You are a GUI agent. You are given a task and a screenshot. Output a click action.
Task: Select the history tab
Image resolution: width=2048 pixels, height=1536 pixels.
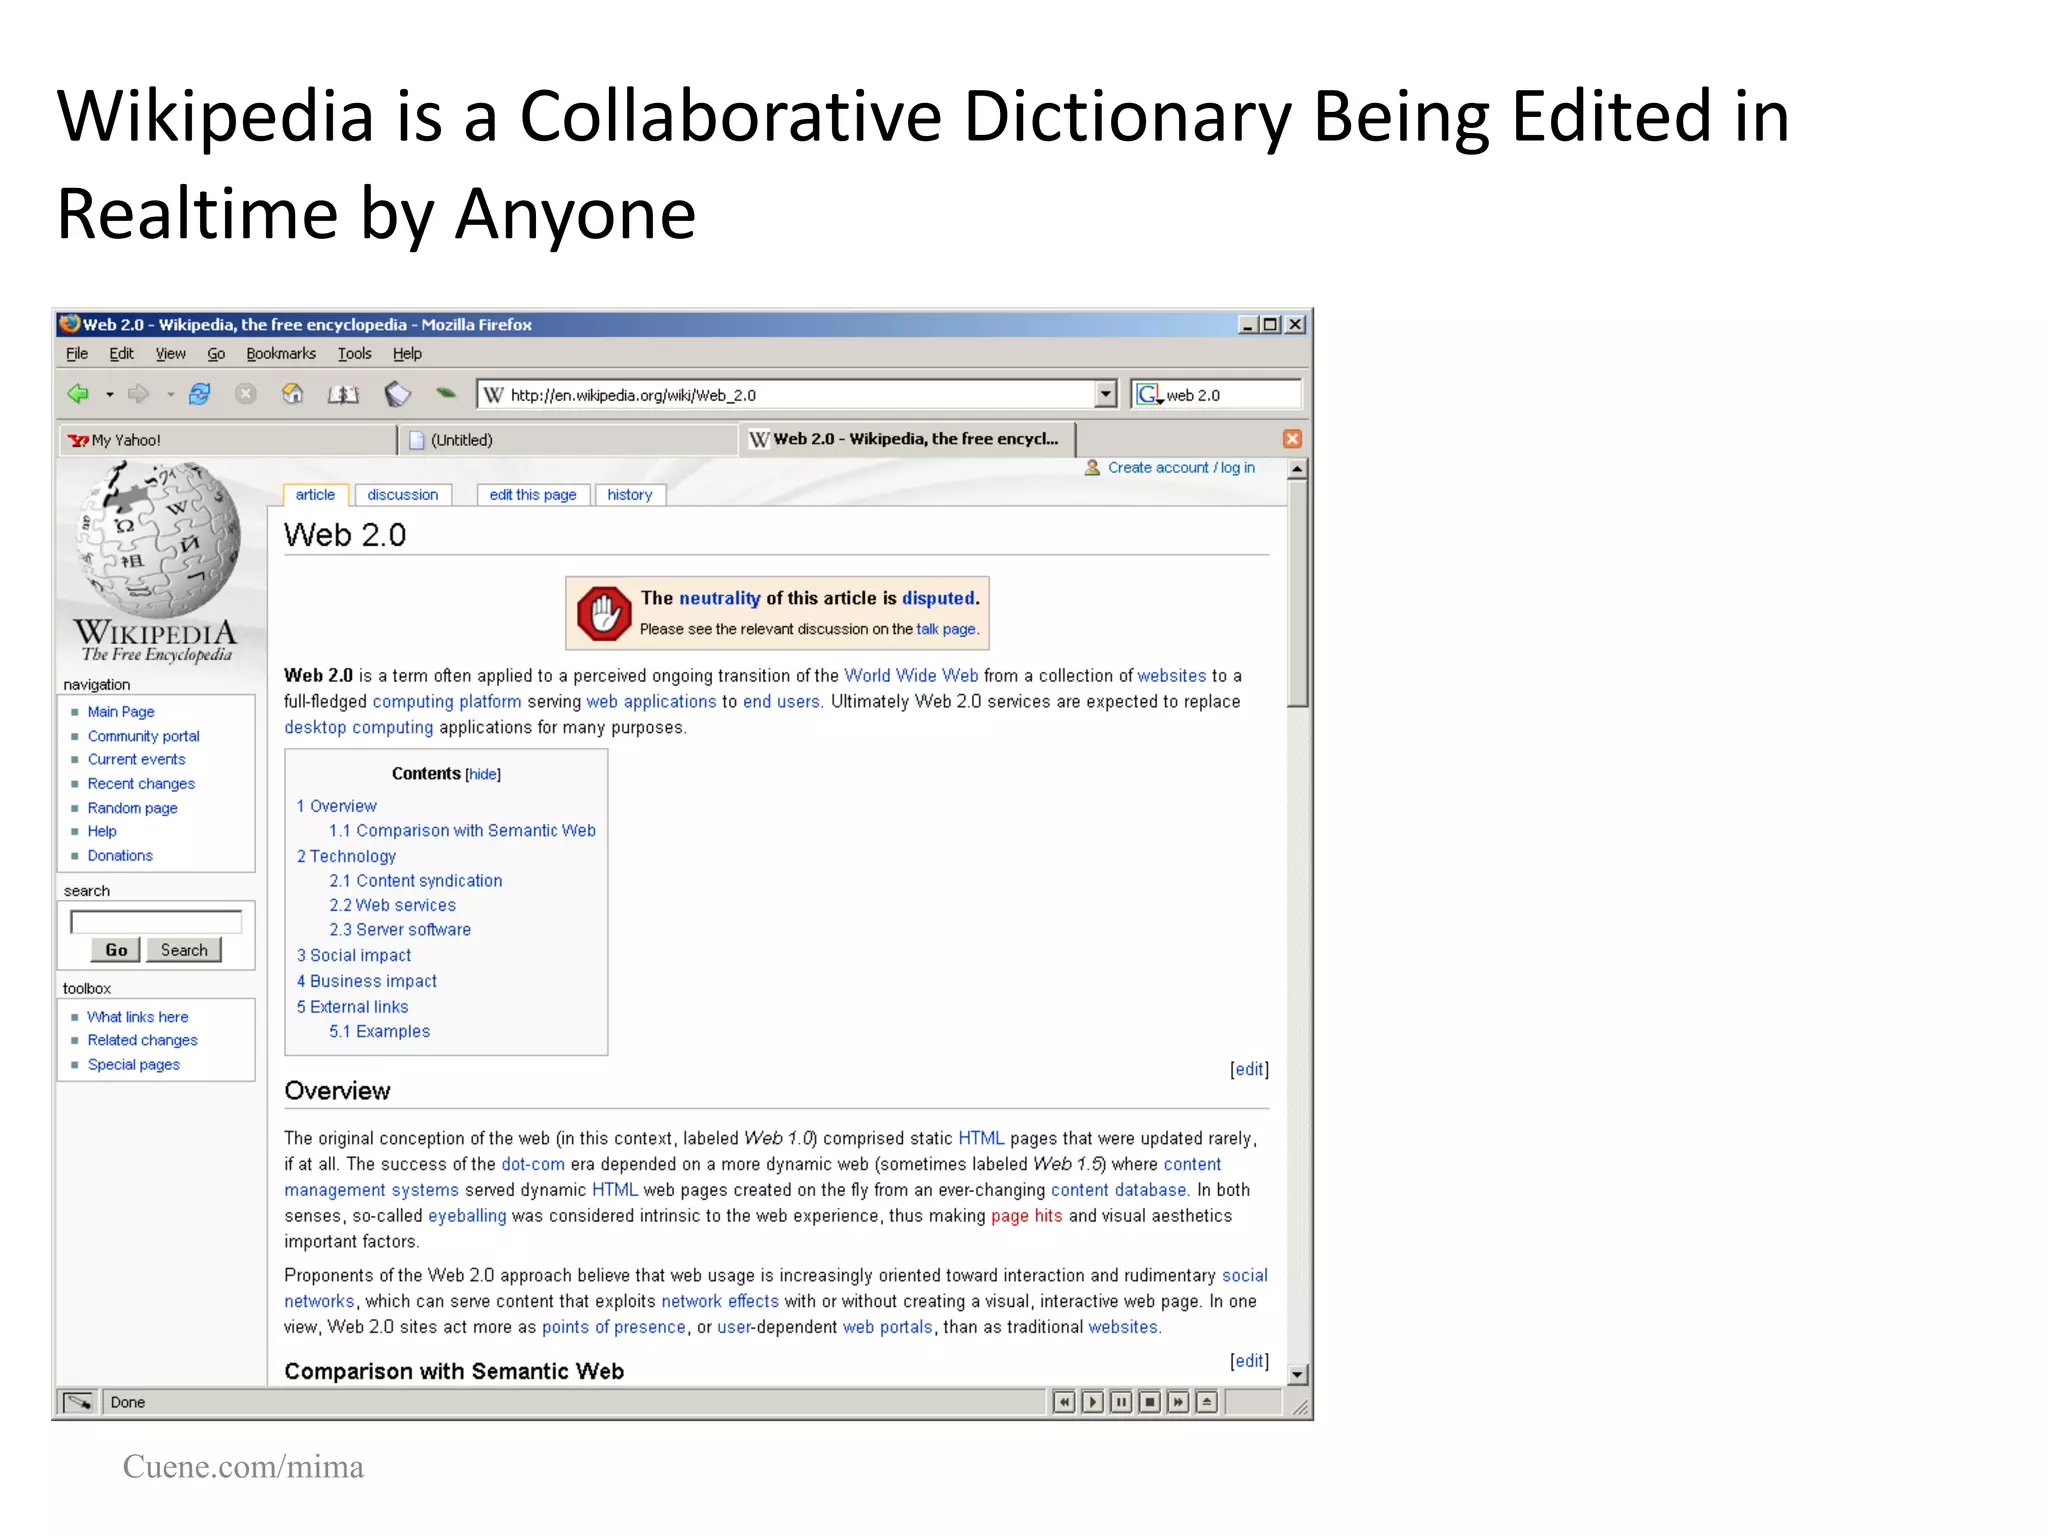[x=629, y=495]
